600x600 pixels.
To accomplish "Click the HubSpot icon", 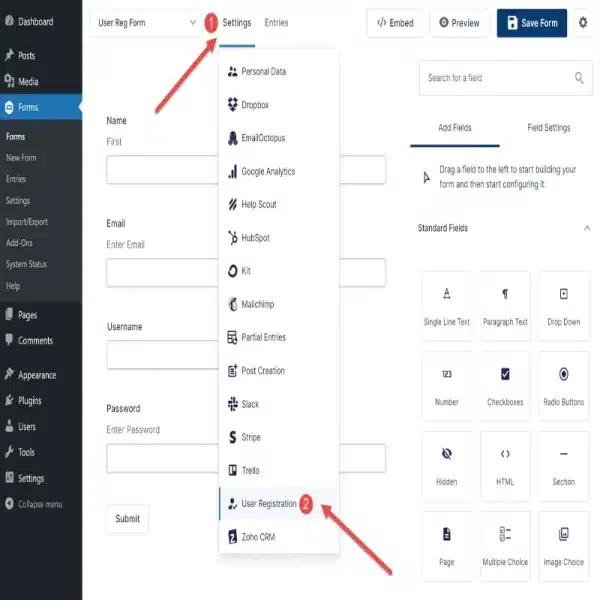I will (x=232, y=238).
